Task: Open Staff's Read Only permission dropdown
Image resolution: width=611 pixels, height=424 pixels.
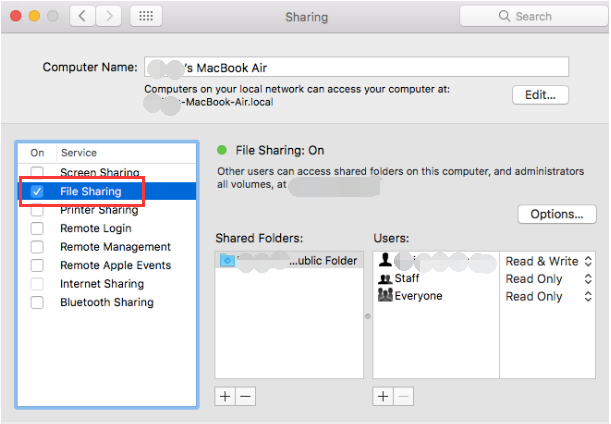Action: (549, 279)
